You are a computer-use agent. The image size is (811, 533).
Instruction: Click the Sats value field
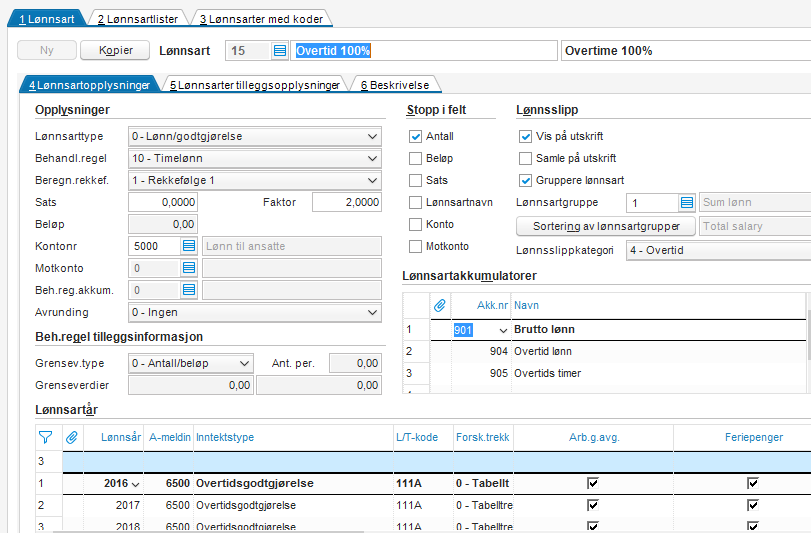coord(163,202)
